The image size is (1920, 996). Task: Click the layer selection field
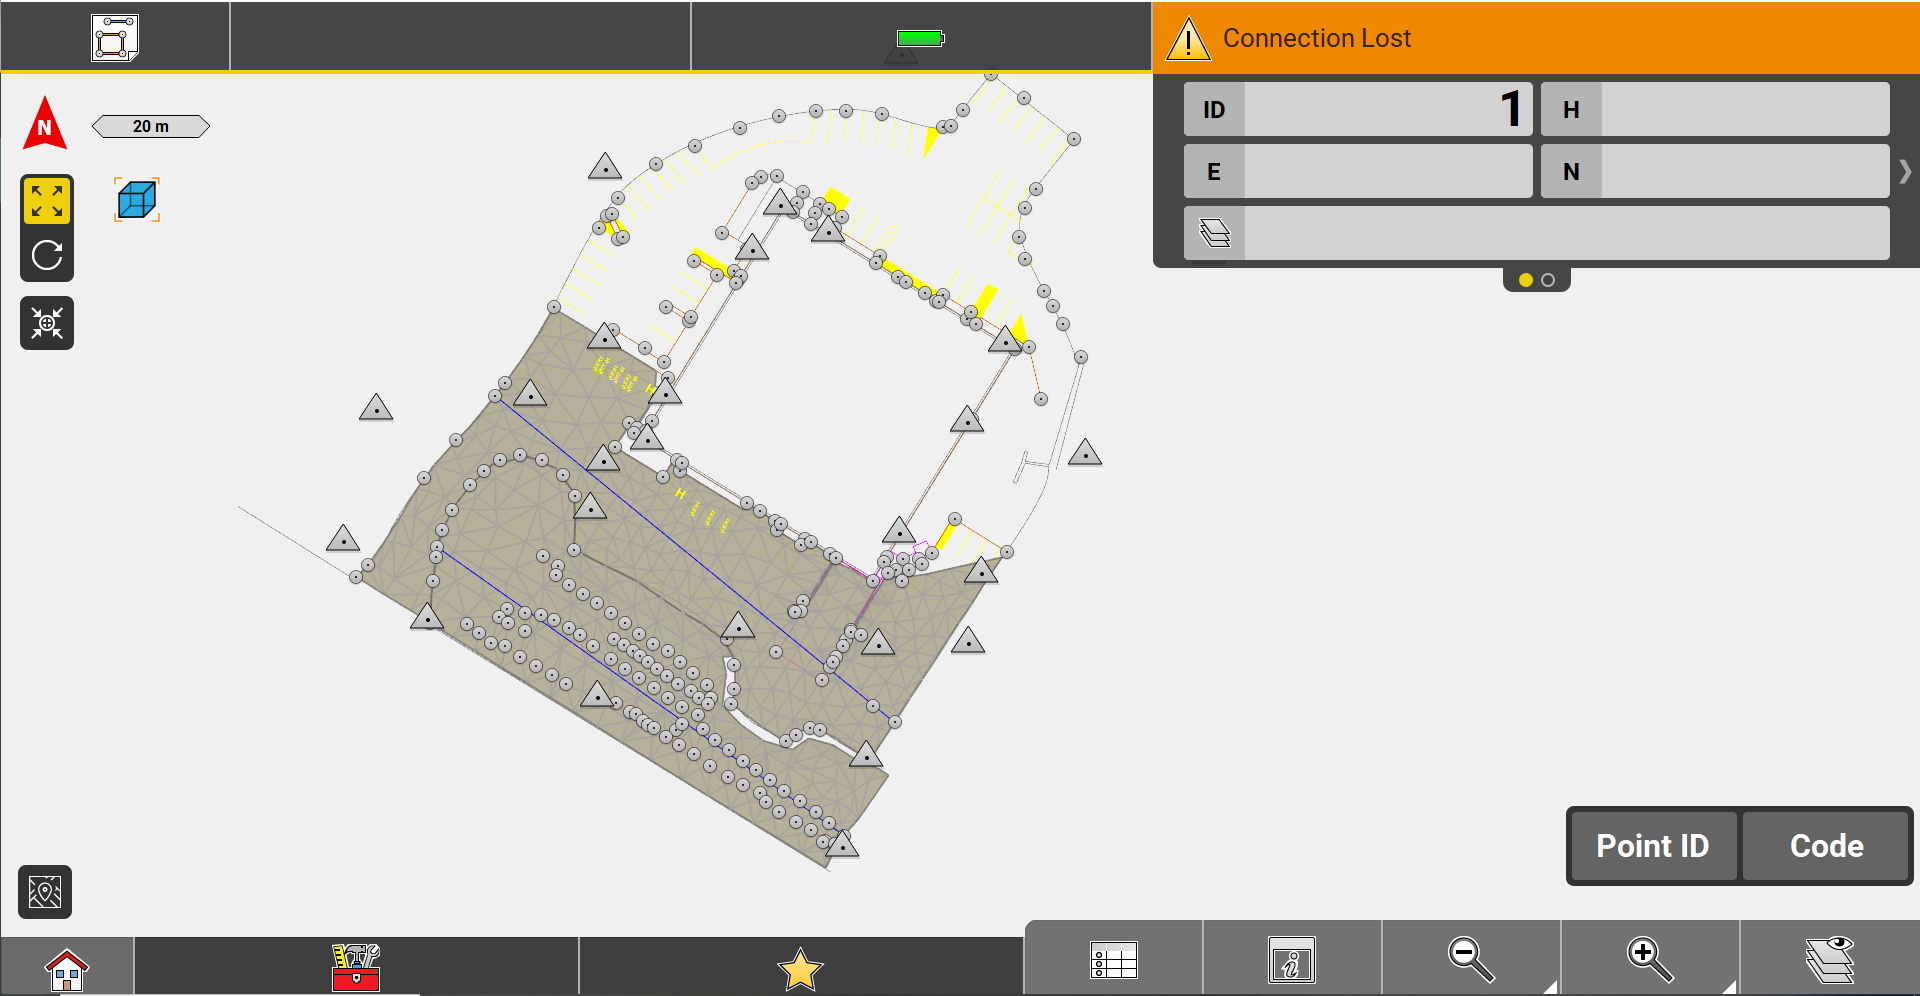[1565, 234]
